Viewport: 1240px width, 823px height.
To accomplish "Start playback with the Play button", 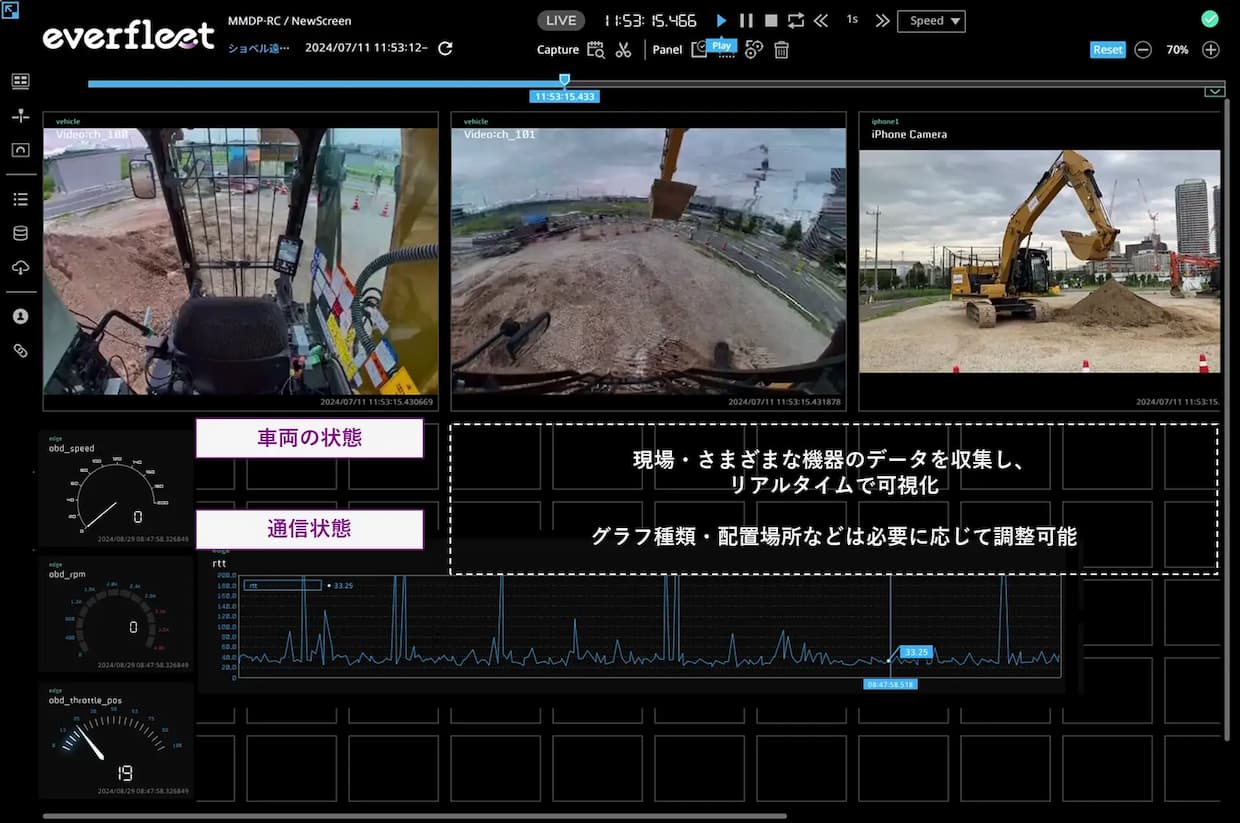I will [x=721, y=20].
